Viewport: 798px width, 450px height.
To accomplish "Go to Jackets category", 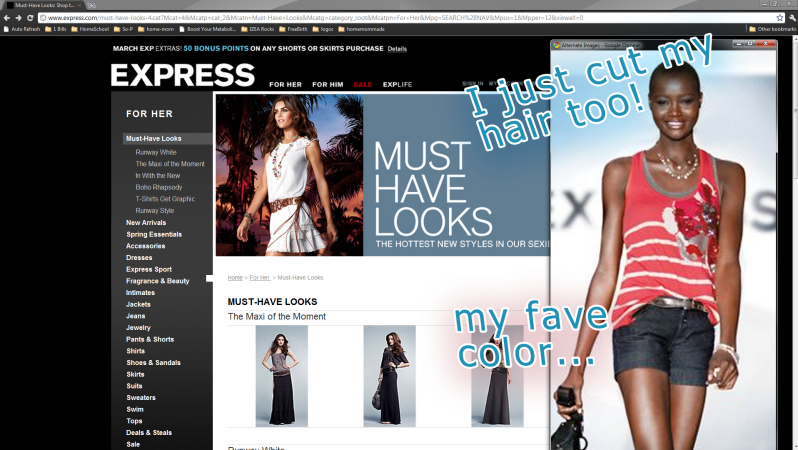I will [138, 304].
